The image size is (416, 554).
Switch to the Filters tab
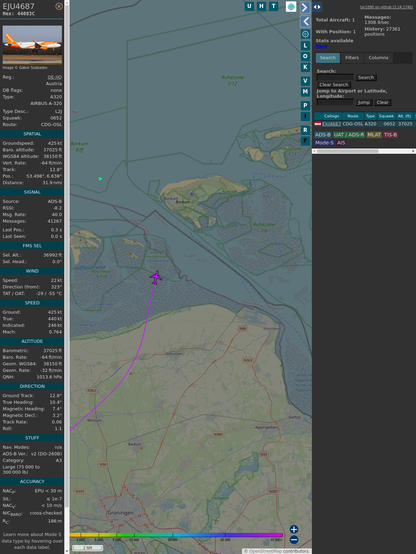coord(352,58)
